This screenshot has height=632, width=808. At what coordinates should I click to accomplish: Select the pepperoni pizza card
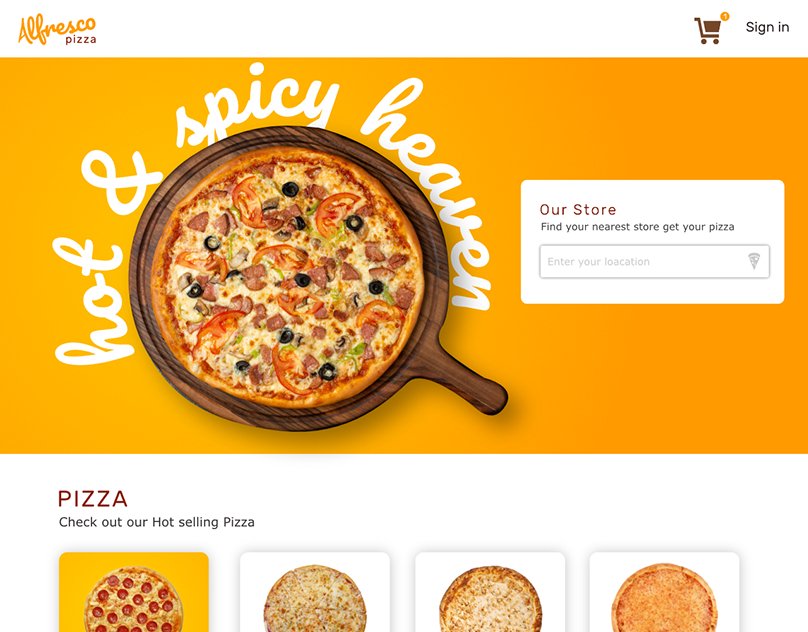click(x=134, y=592)
